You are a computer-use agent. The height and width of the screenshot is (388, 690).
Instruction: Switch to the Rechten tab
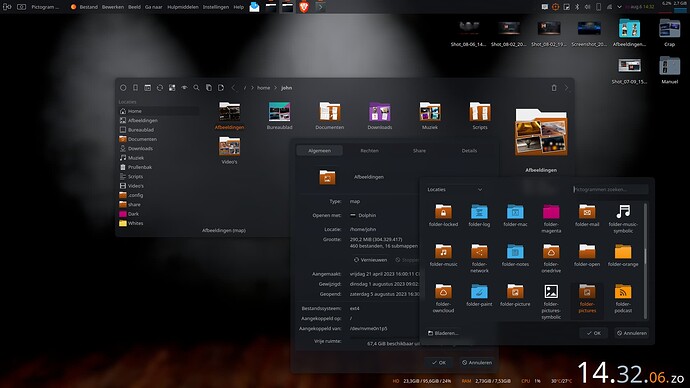pos(369,150)
